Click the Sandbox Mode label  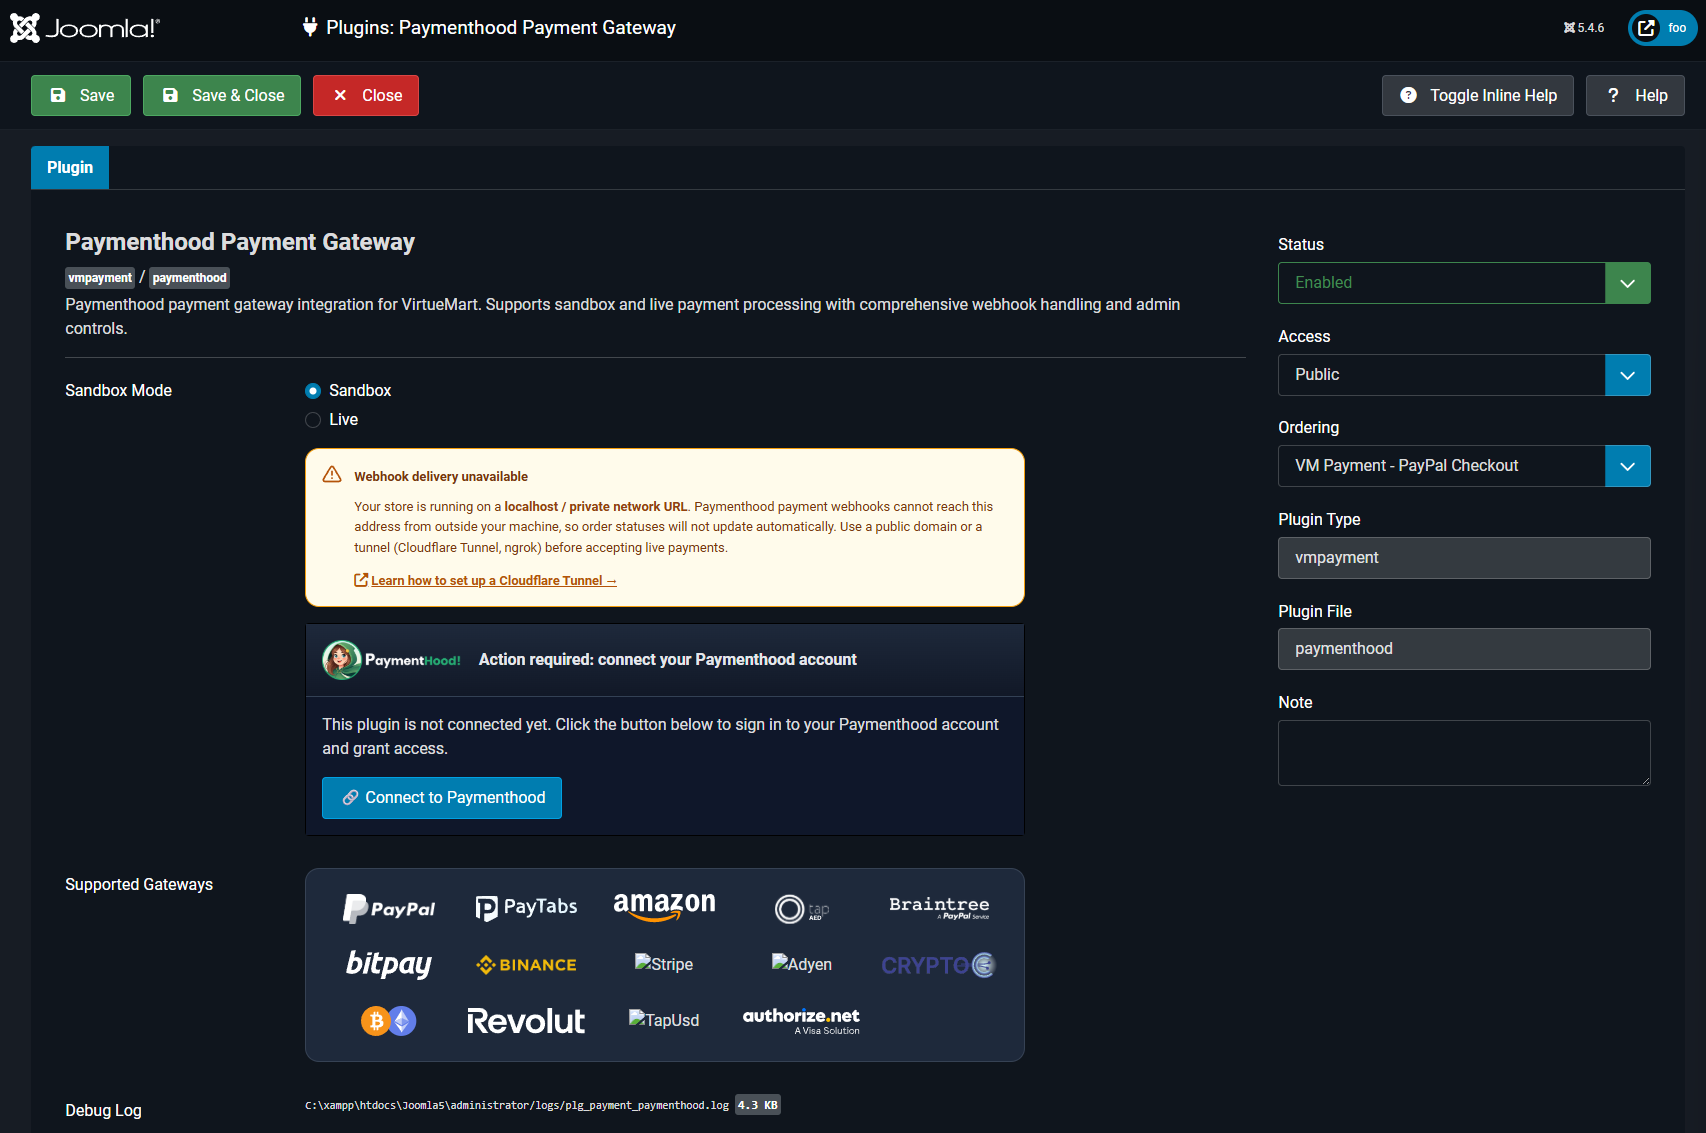pyautogui.click(x=118, y=391)
